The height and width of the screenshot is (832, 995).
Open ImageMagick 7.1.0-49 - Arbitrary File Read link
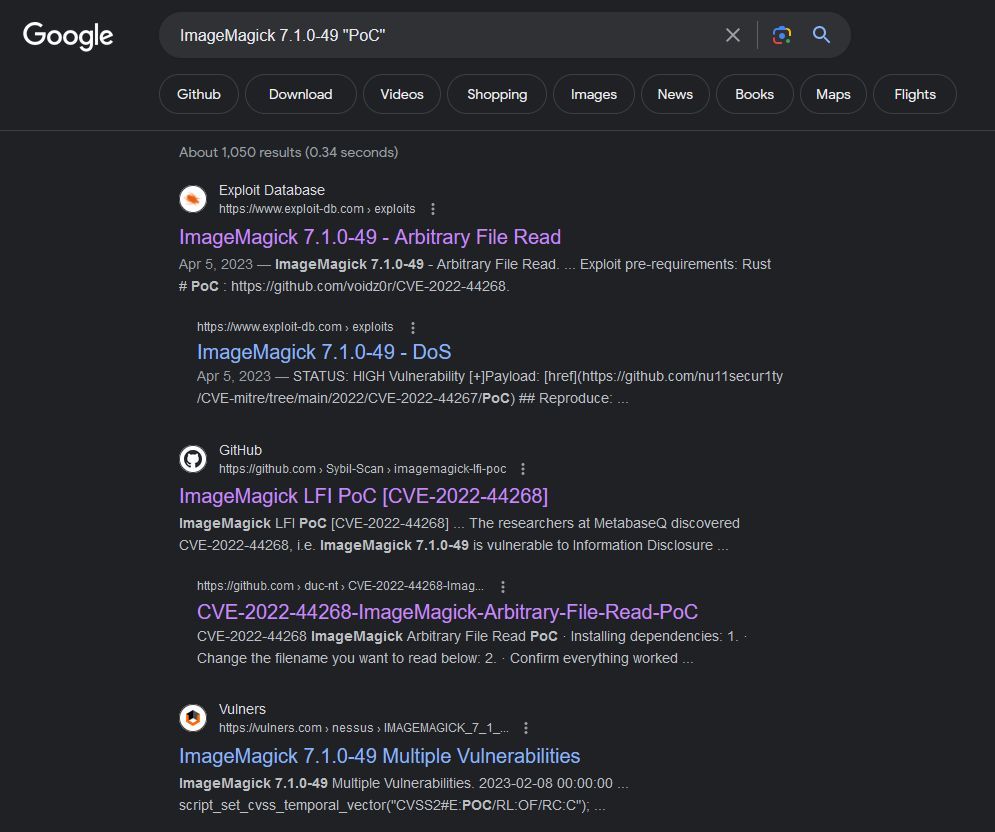coord(370,237)
